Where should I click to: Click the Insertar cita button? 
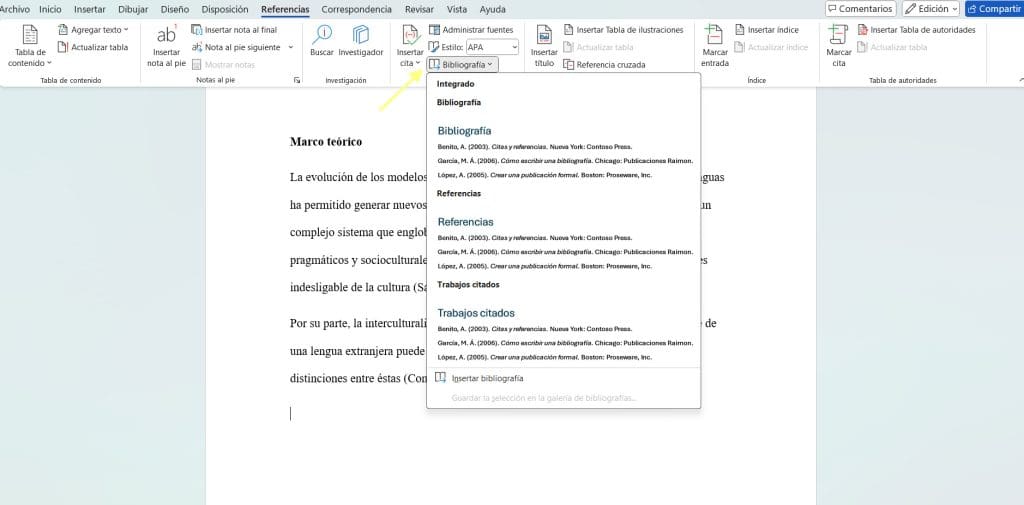click(410, 46)
